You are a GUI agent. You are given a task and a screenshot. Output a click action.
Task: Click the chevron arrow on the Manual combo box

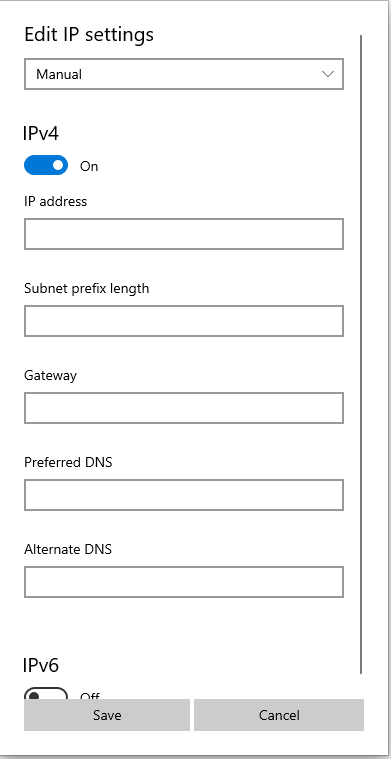pyautogui.click(x=328, y=74)
